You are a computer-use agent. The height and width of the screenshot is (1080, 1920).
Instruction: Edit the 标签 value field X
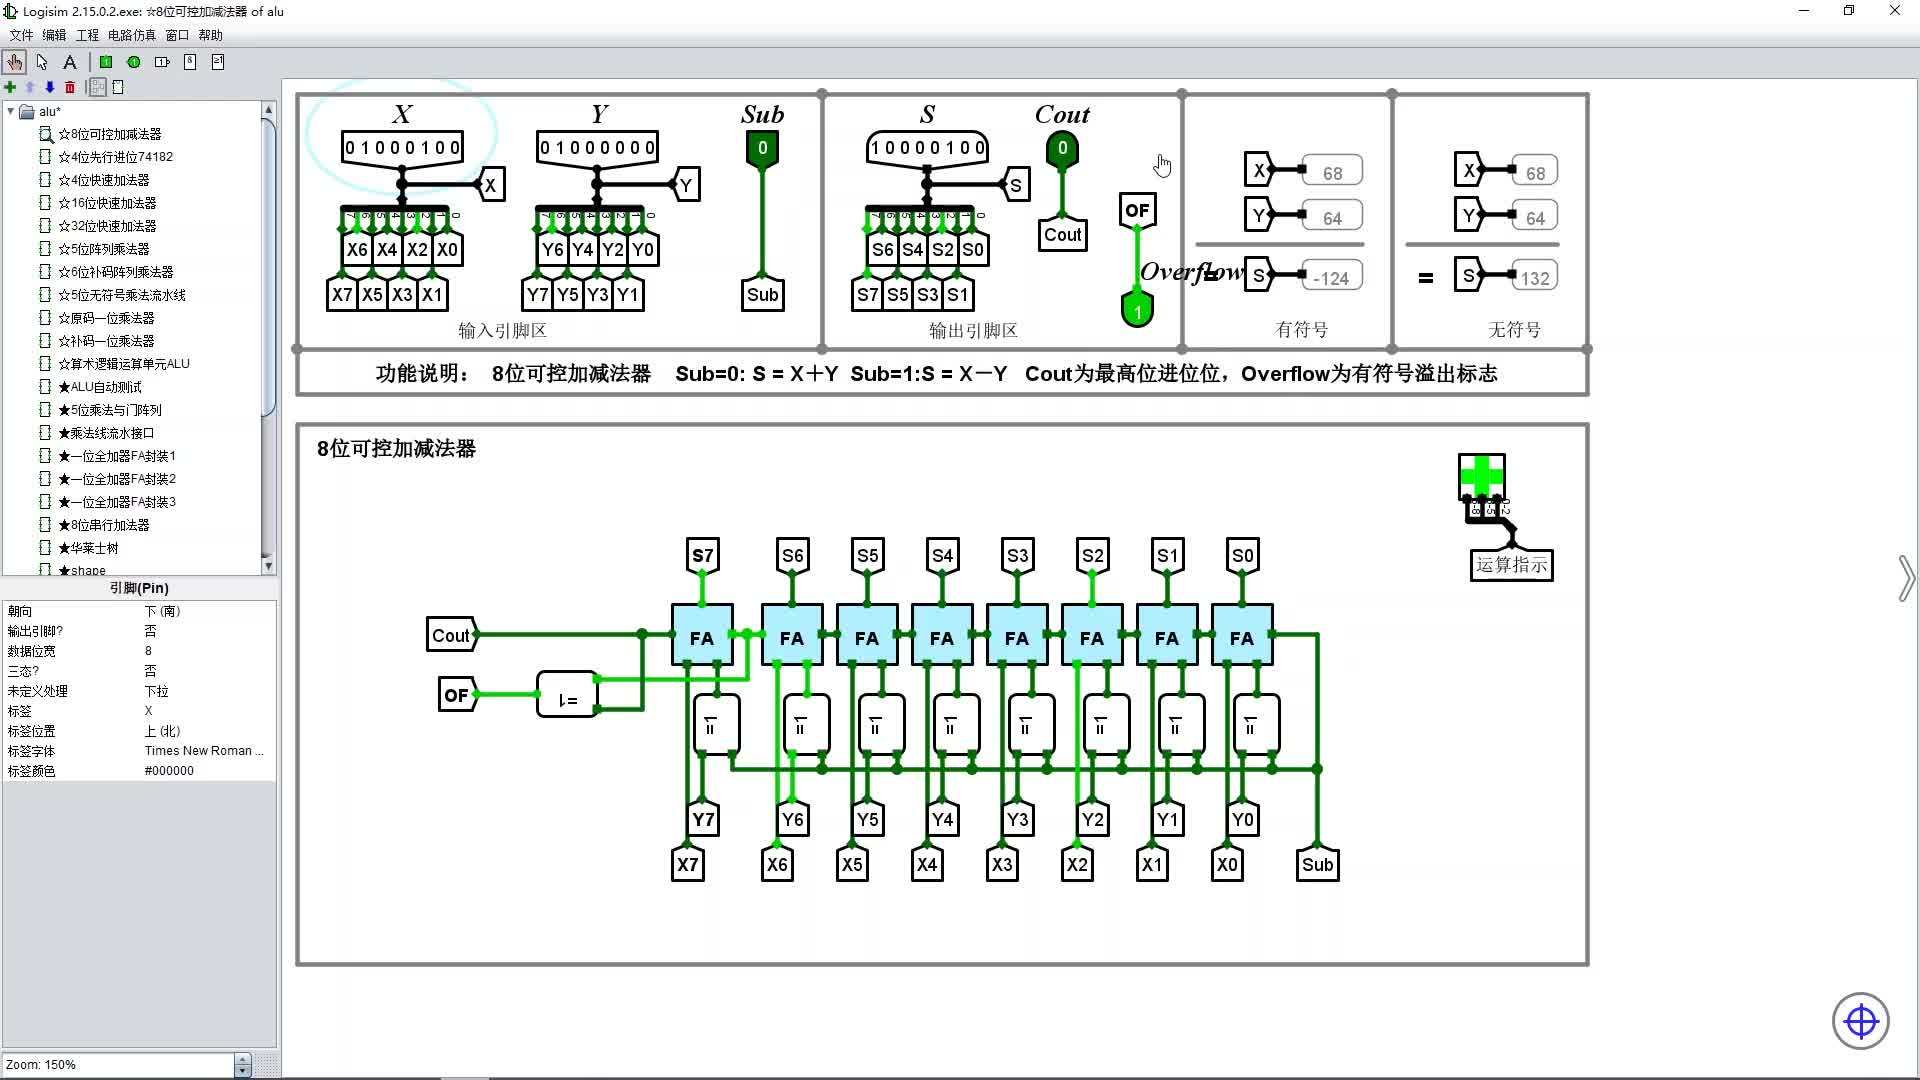coord(208,711)
